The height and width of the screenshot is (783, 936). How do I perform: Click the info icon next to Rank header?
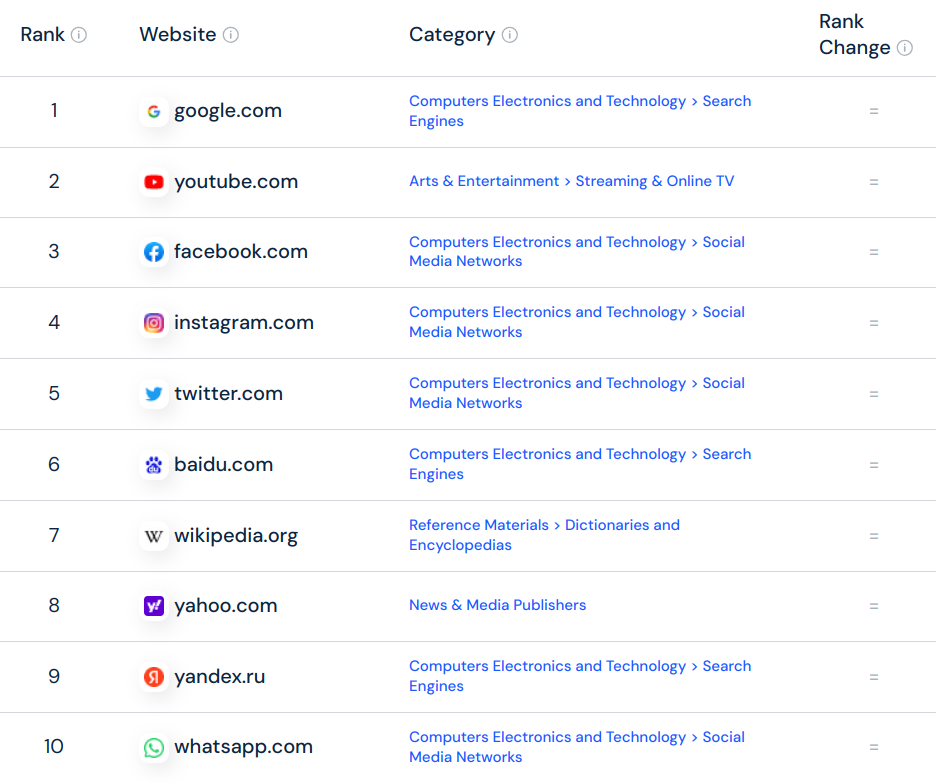[79, 35]
